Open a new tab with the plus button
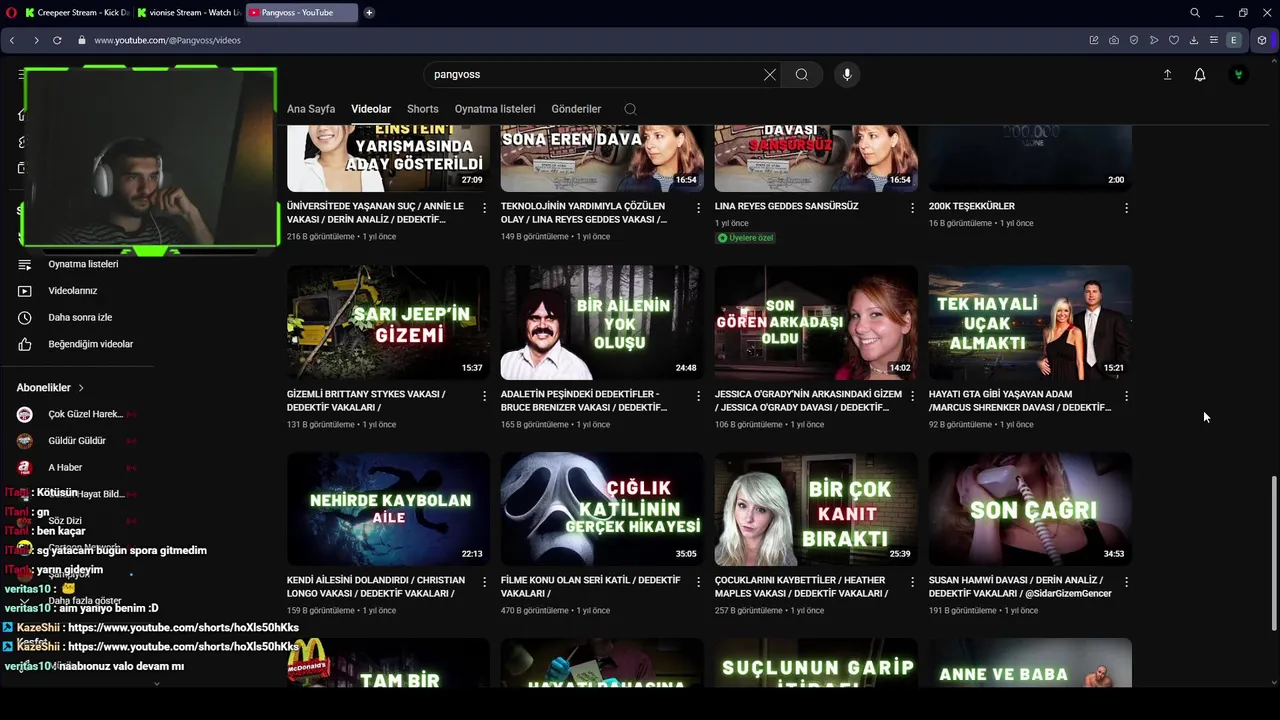The height and width of the screenshot is (720, 1280). click(369, 12)
